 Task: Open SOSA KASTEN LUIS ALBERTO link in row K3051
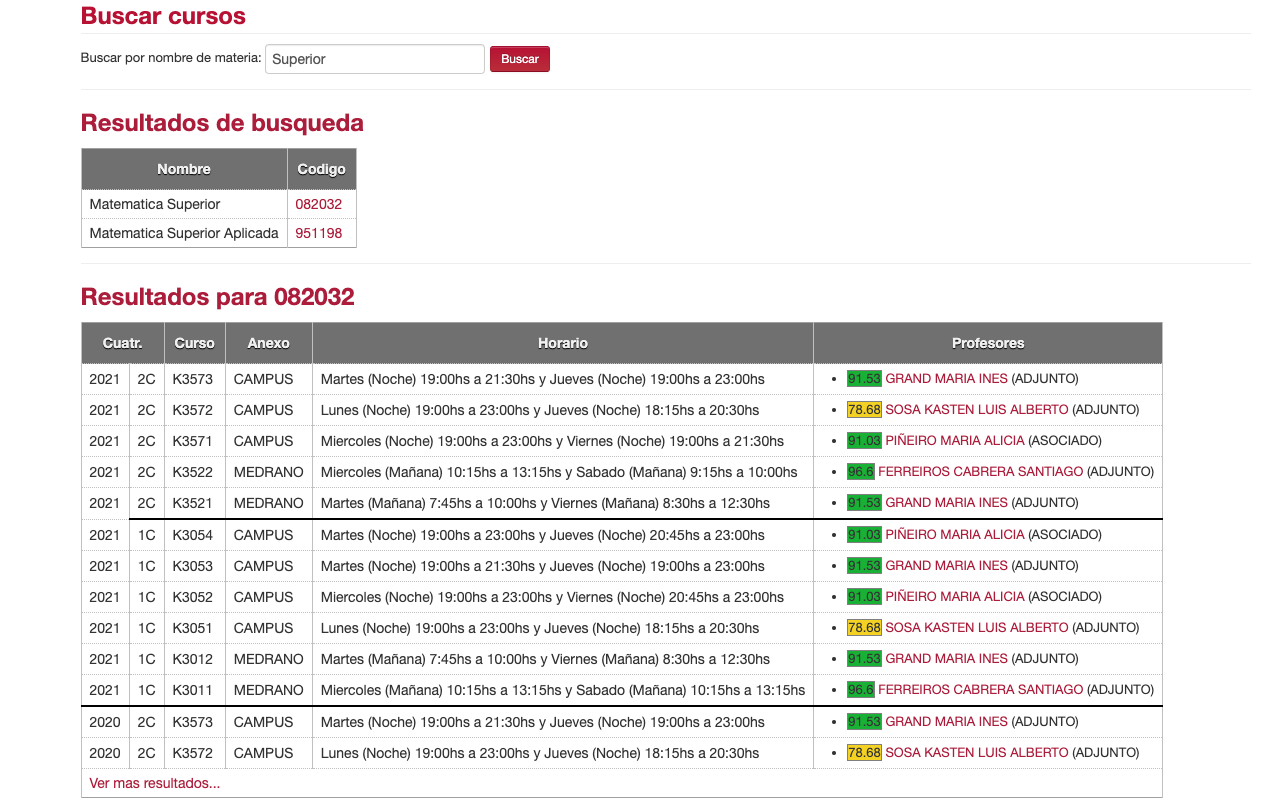[975, 627]
